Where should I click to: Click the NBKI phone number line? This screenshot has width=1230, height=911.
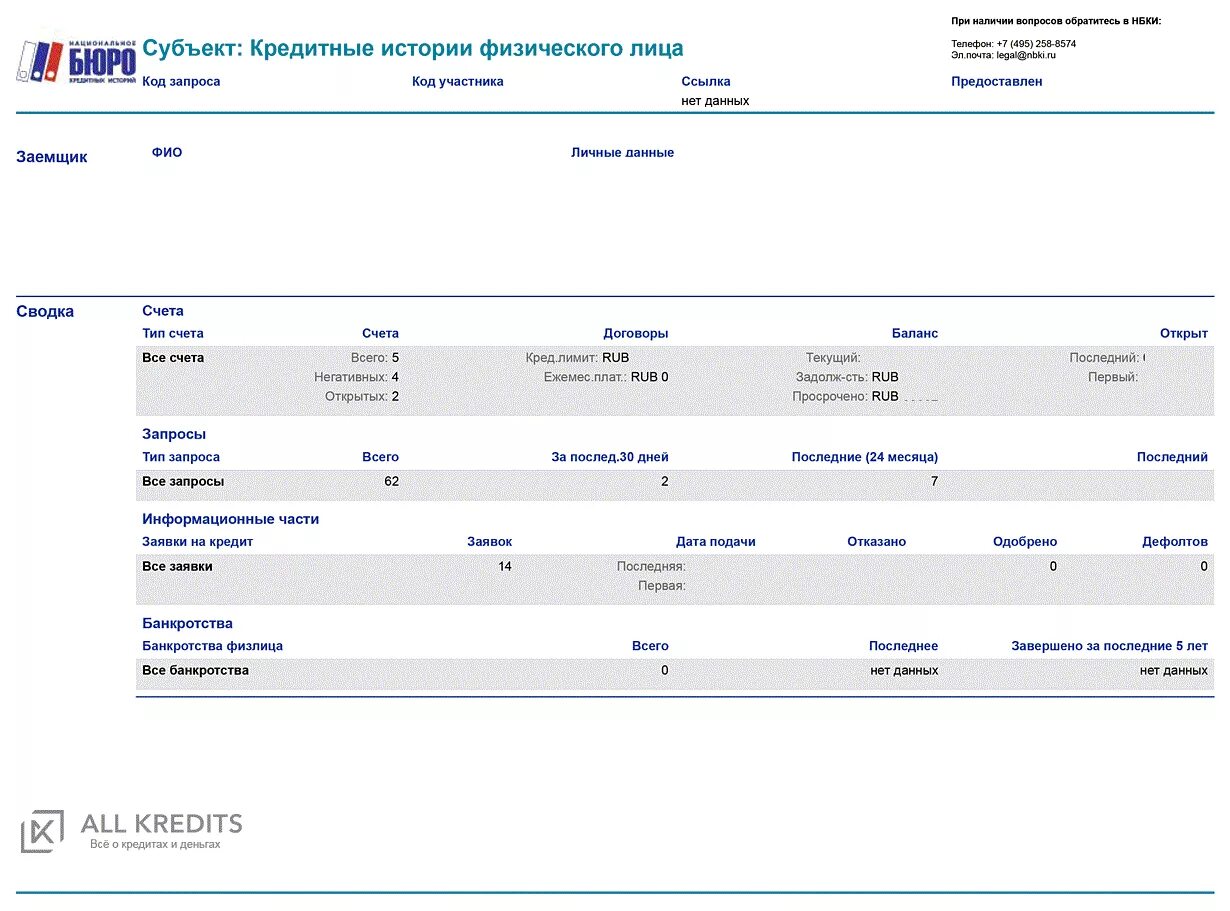[1014, 44]
